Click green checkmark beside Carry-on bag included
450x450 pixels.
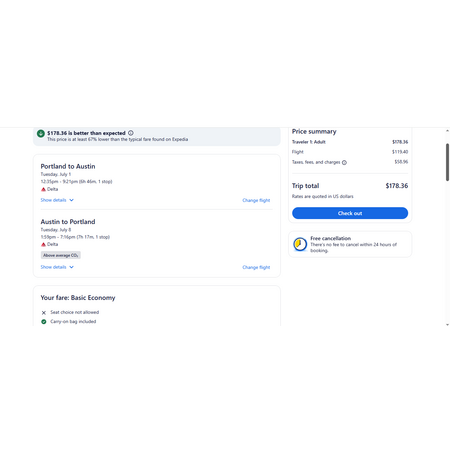(x=44, y=322)
